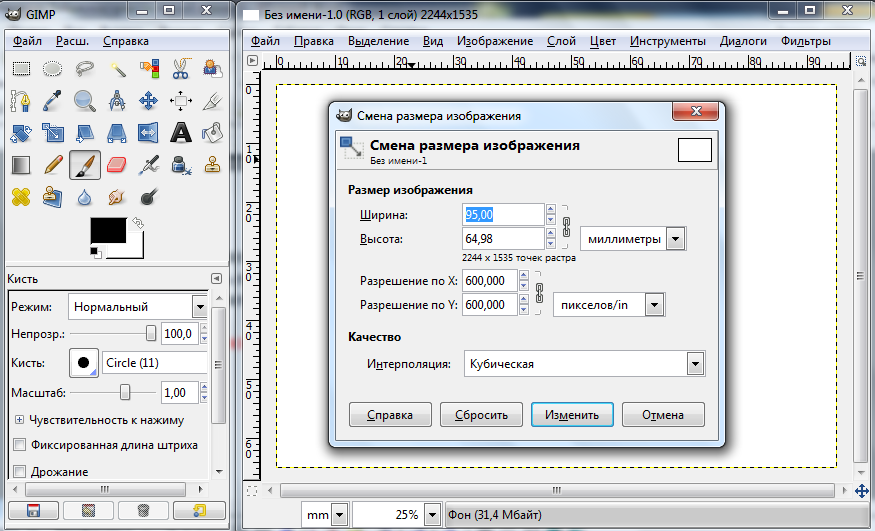Screen dimensions: 875x531
Task: Expand Чувствительность к нажиму options
Action: pyautogui.click(x=20, y=419)
